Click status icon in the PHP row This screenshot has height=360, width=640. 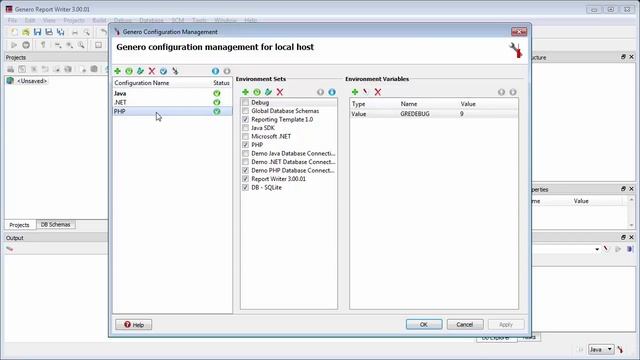click(x=217, y=111)
